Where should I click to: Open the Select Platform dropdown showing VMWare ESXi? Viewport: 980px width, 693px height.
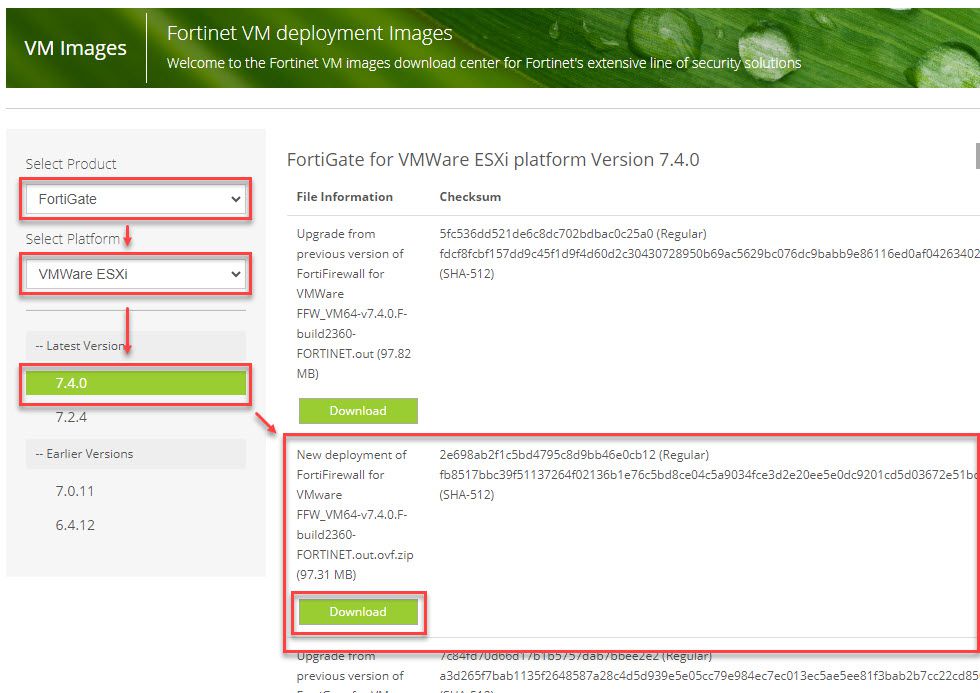135,274
